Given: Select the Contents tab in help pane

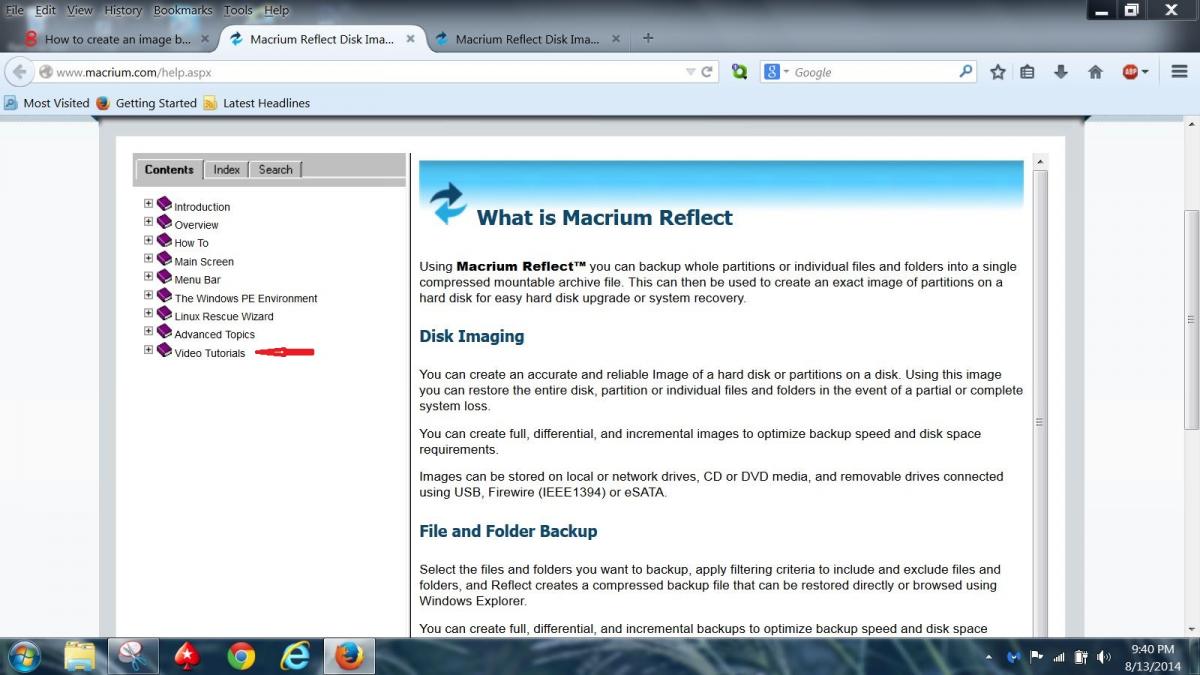Looking at the screenshot, I should 169,170.
